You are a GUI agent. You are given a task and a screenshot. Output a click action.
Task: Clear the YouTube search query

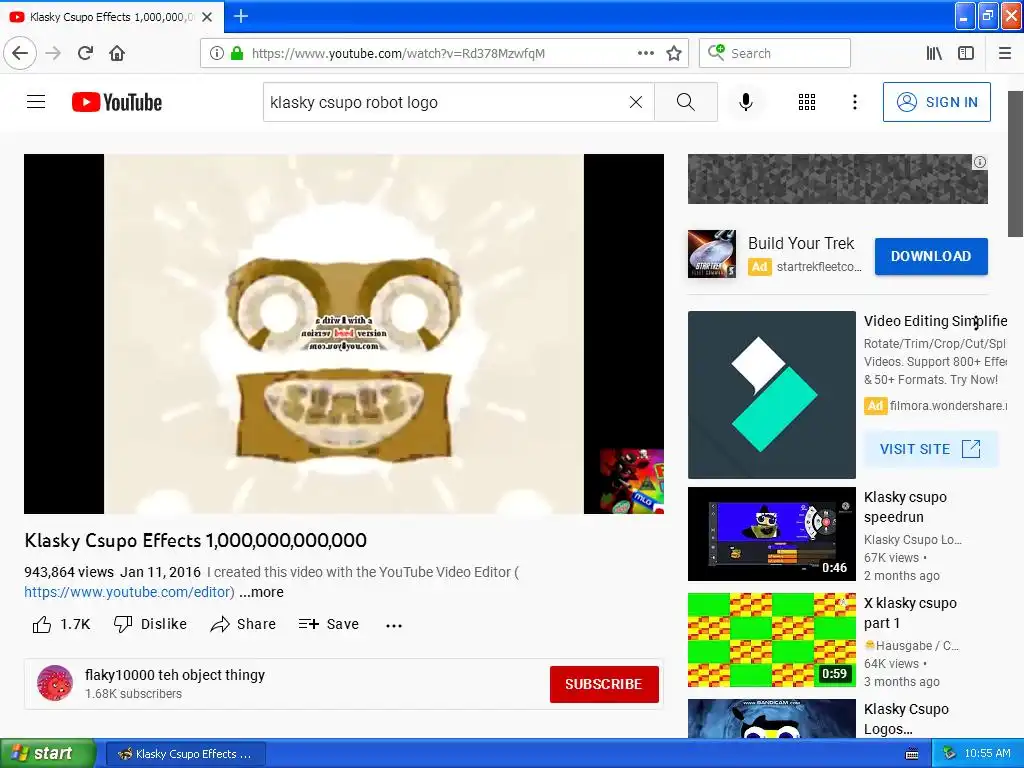pos(635,102)
